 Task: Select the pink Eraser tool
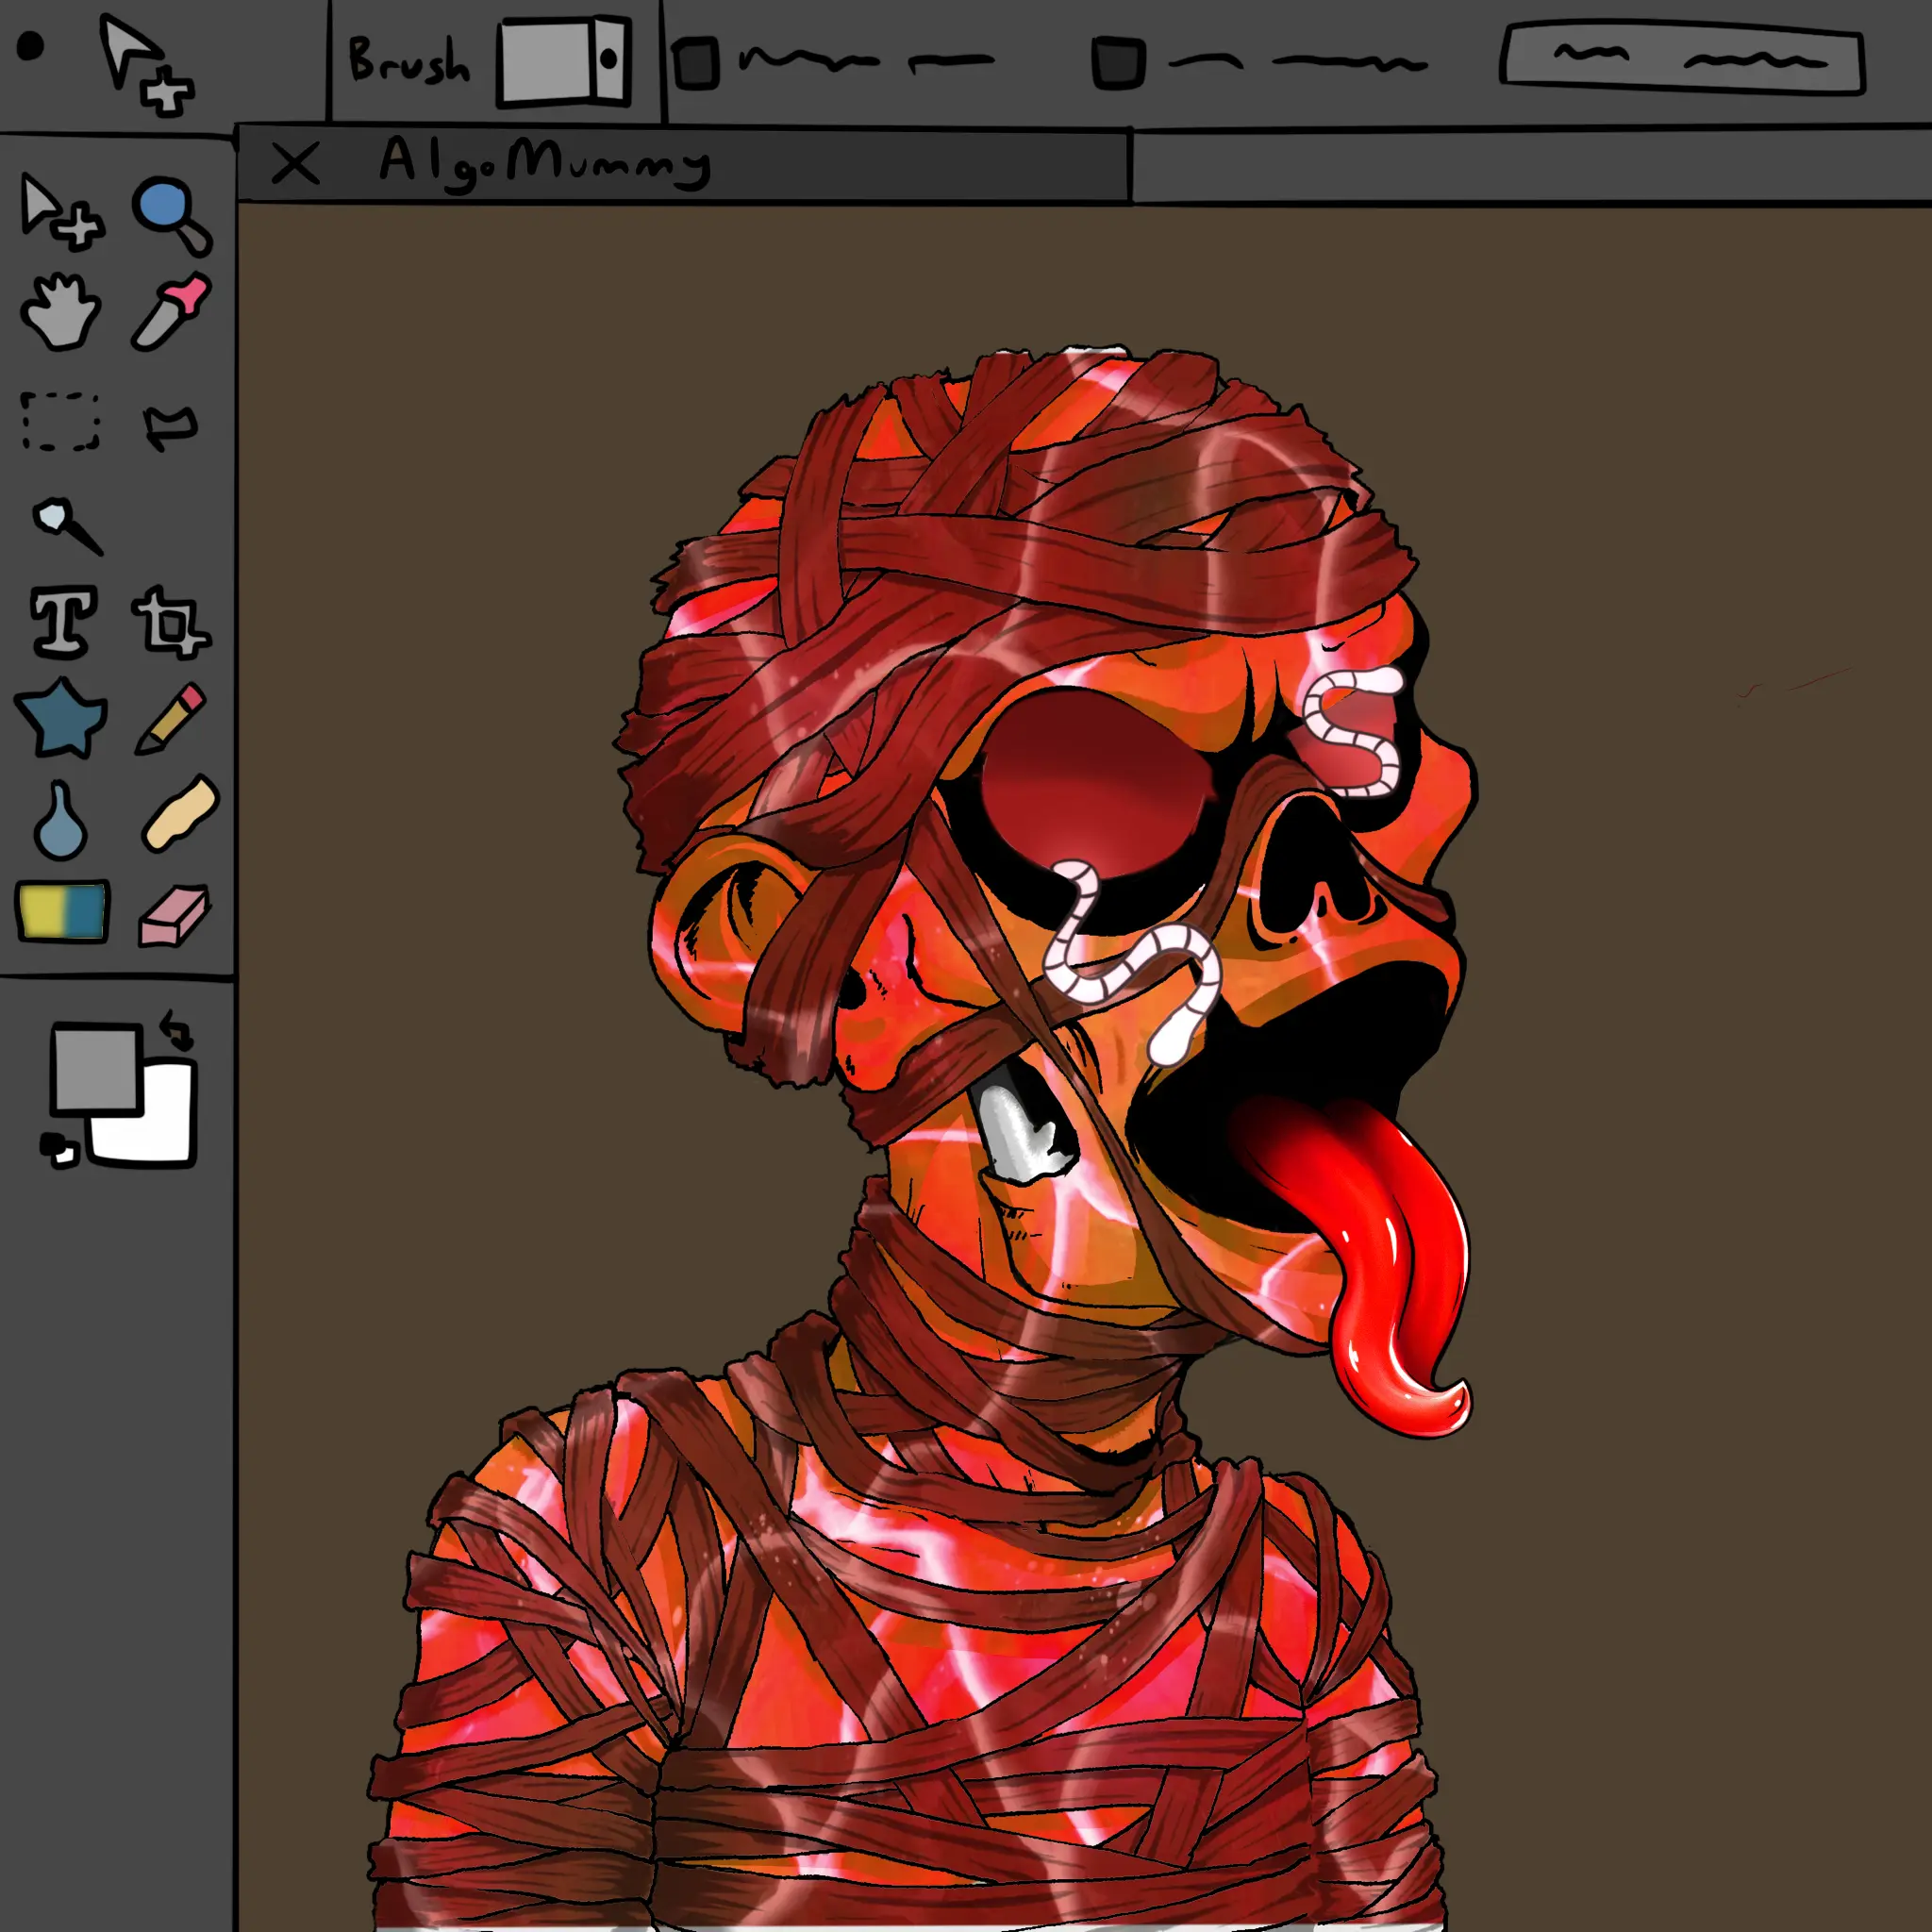[x=174, y=914]
